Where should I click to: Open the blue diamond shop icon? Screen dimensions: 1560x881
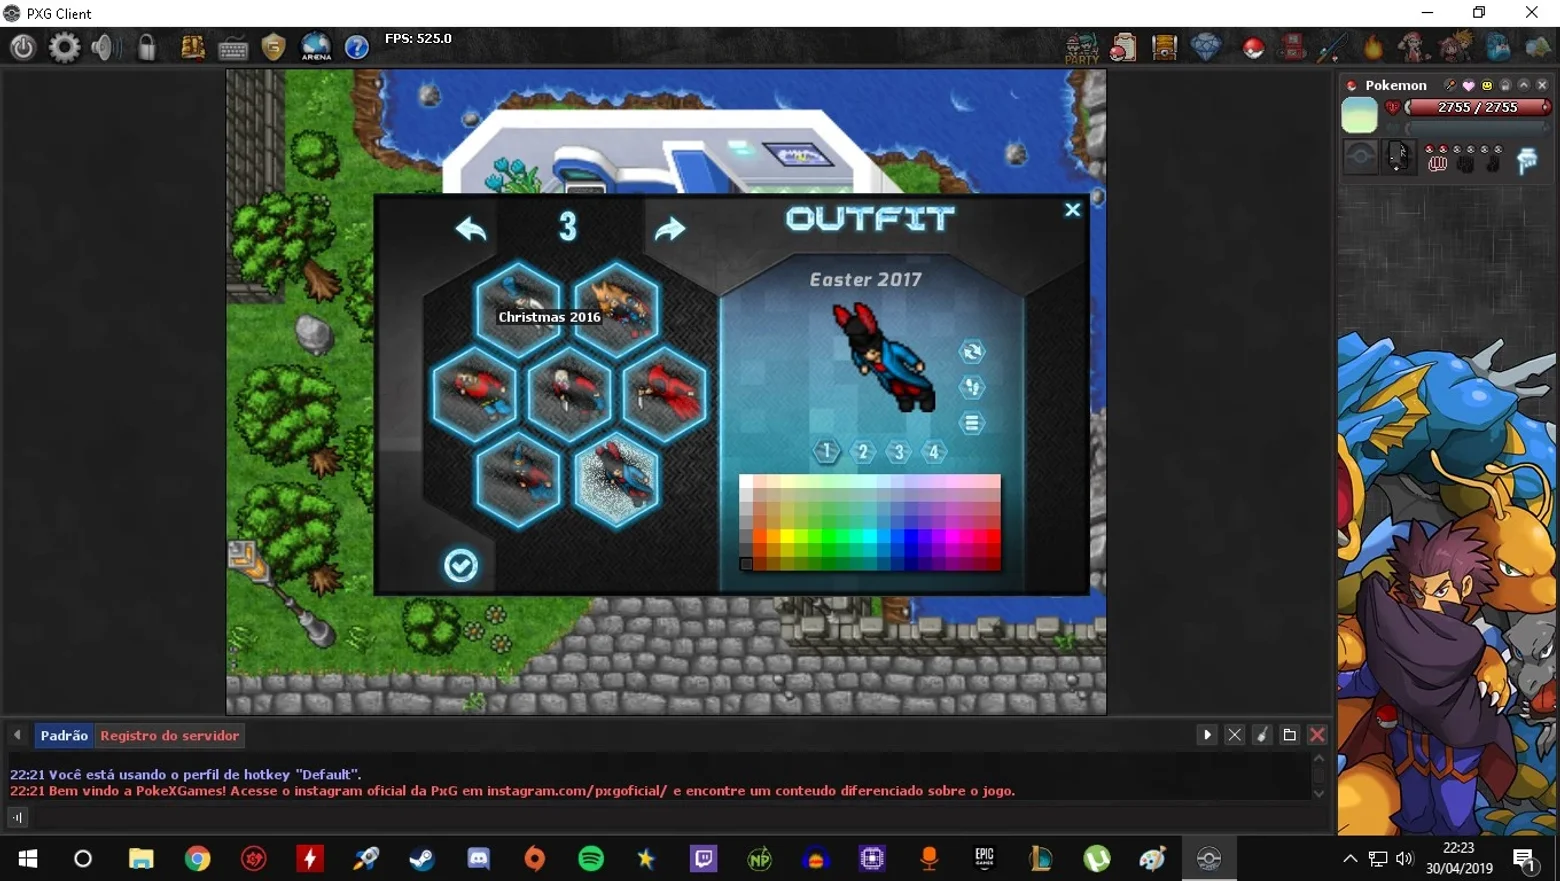tap(1207, 47)
